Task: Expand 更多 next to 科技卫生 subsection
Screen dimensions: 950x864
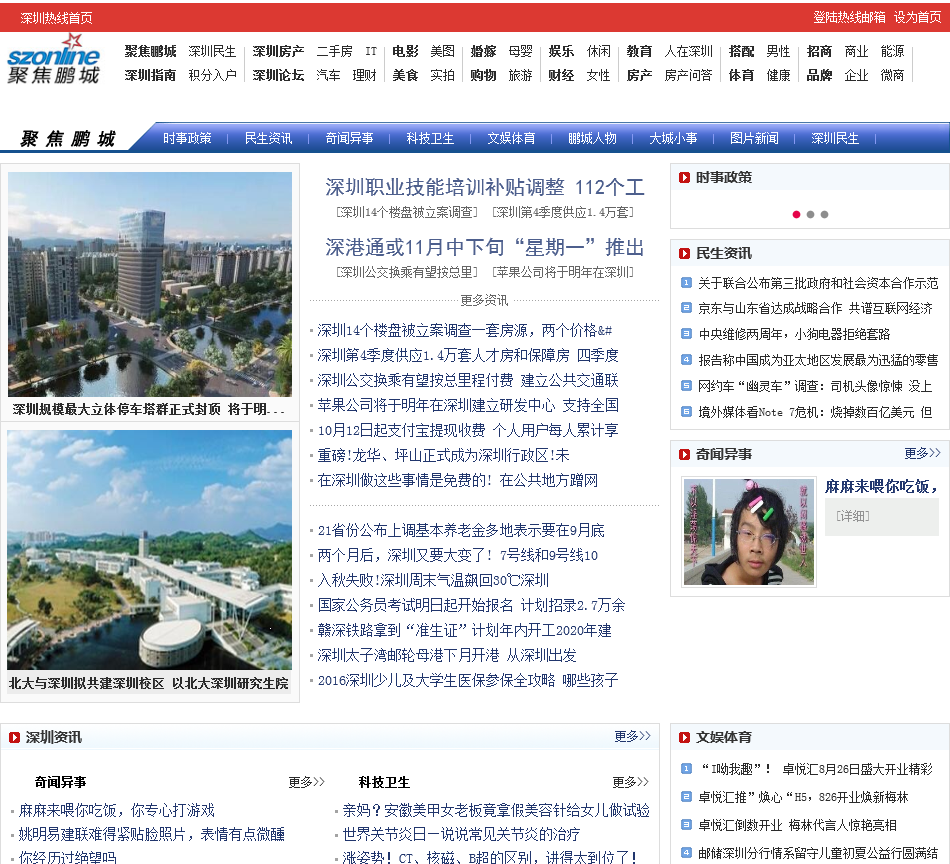Action: point(631,782)
